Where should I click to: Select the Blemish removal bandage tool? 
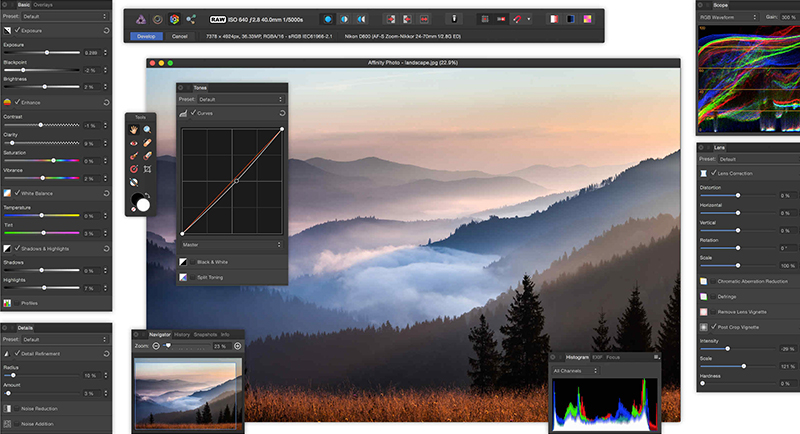(147, 143)
